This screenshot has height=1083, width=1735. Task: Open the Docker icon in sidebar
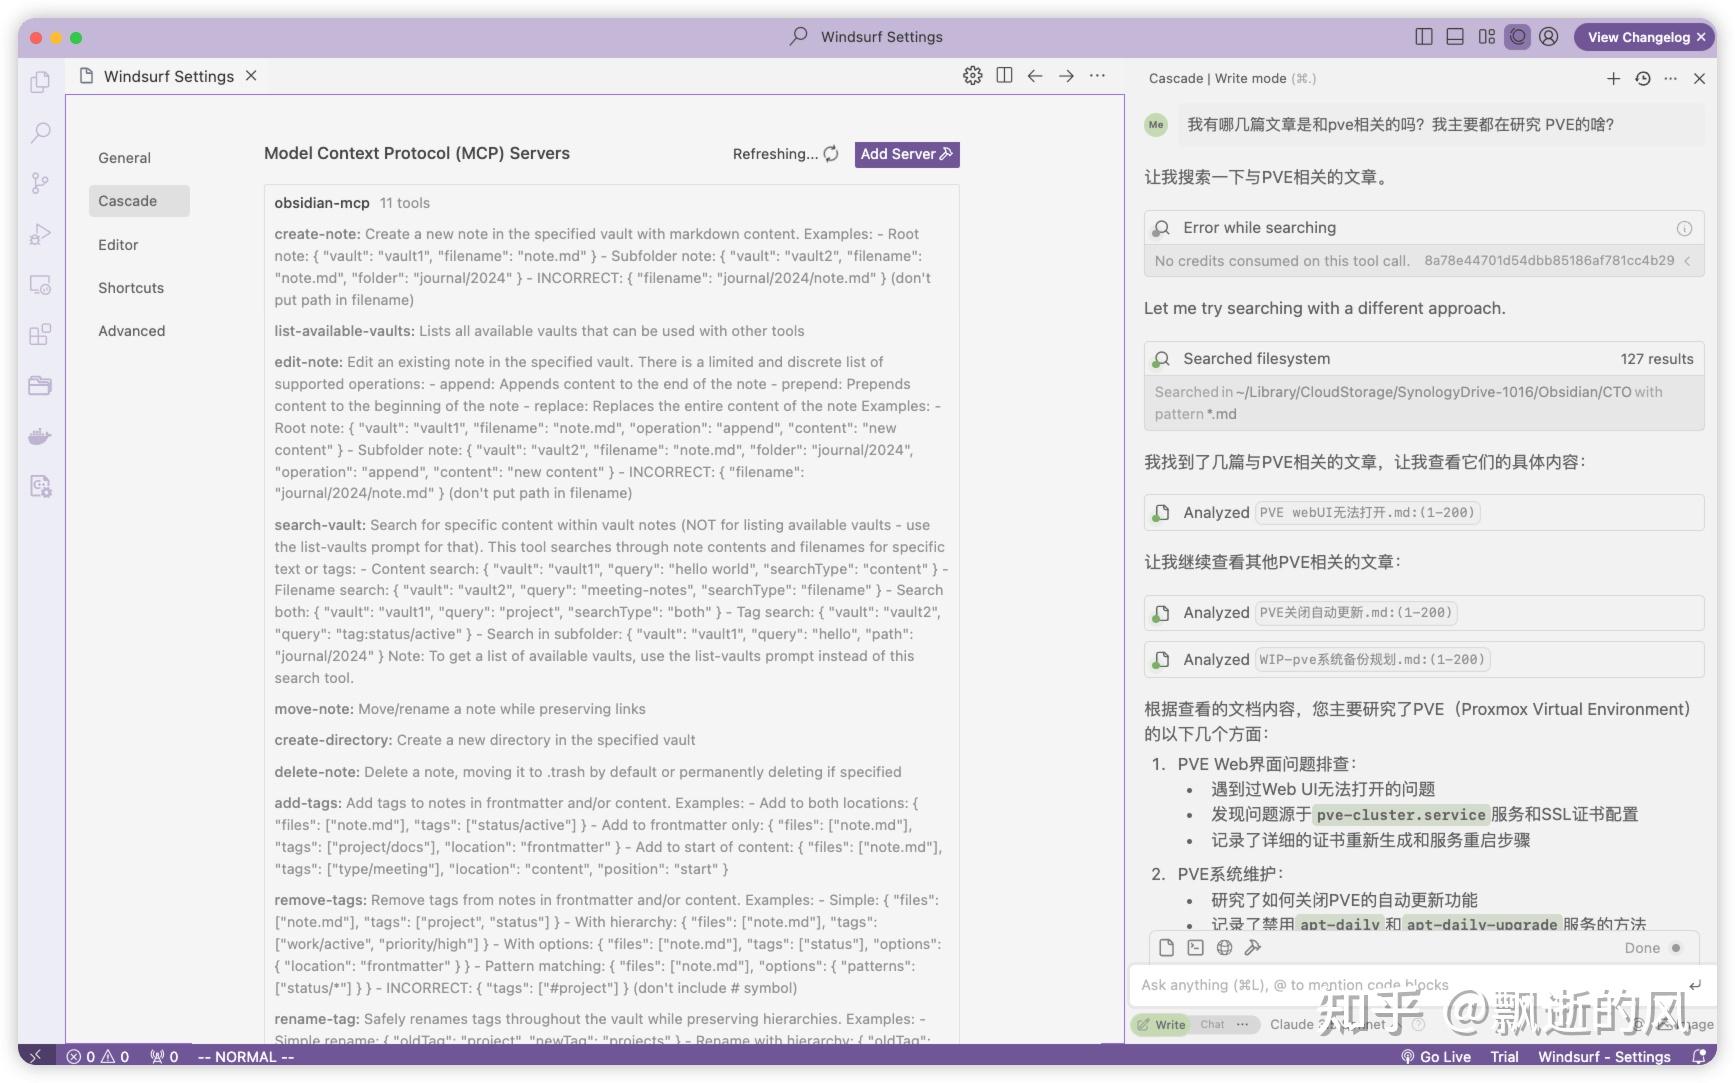coord(40,436)
